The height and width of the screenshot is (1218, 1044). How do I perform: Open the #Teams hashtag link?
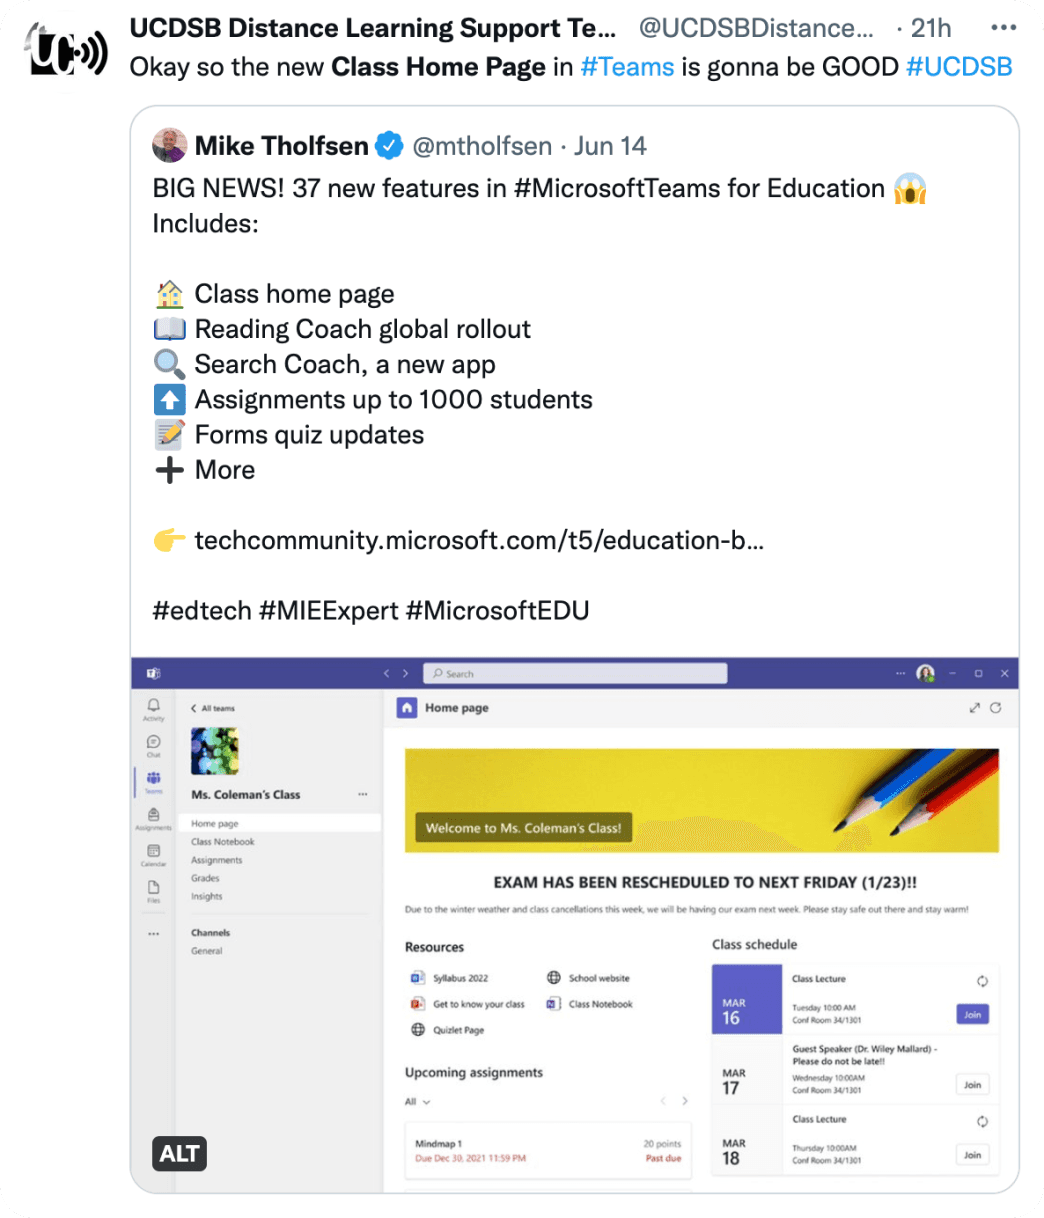(x=627, y=67)
